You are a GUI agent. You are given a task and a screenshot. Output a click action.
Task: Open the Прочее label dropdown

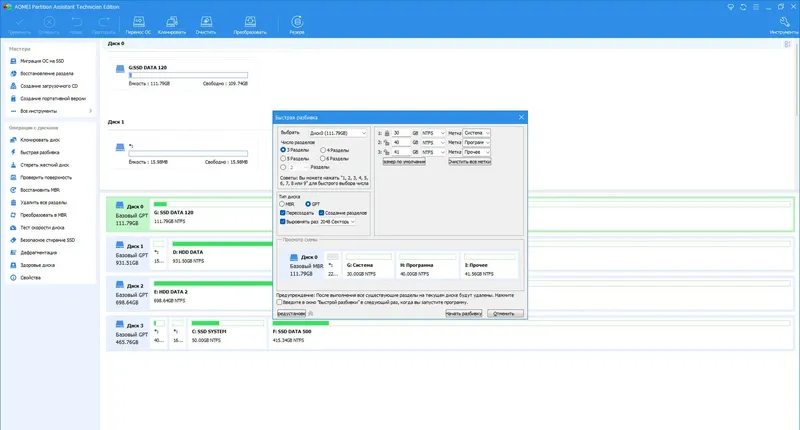coord(477,152)
